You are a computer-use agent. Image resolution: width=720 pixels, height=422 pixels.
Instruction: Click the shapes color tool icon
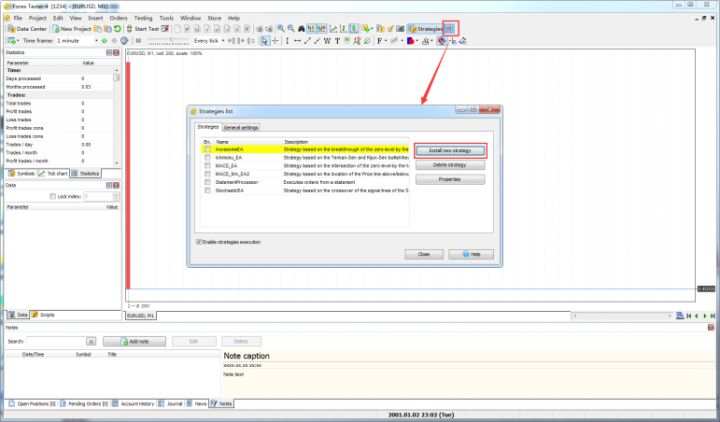click(x=411, y=41)
